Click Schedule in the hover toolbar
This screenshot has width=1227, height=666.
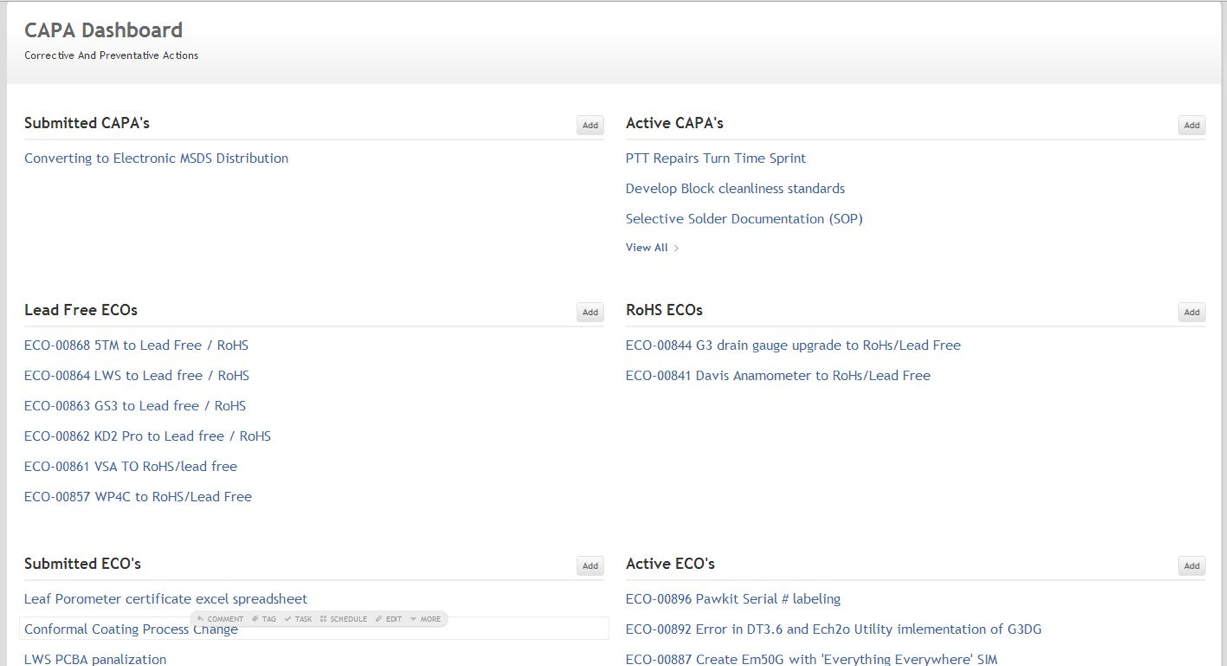click(x=344, y=619)
